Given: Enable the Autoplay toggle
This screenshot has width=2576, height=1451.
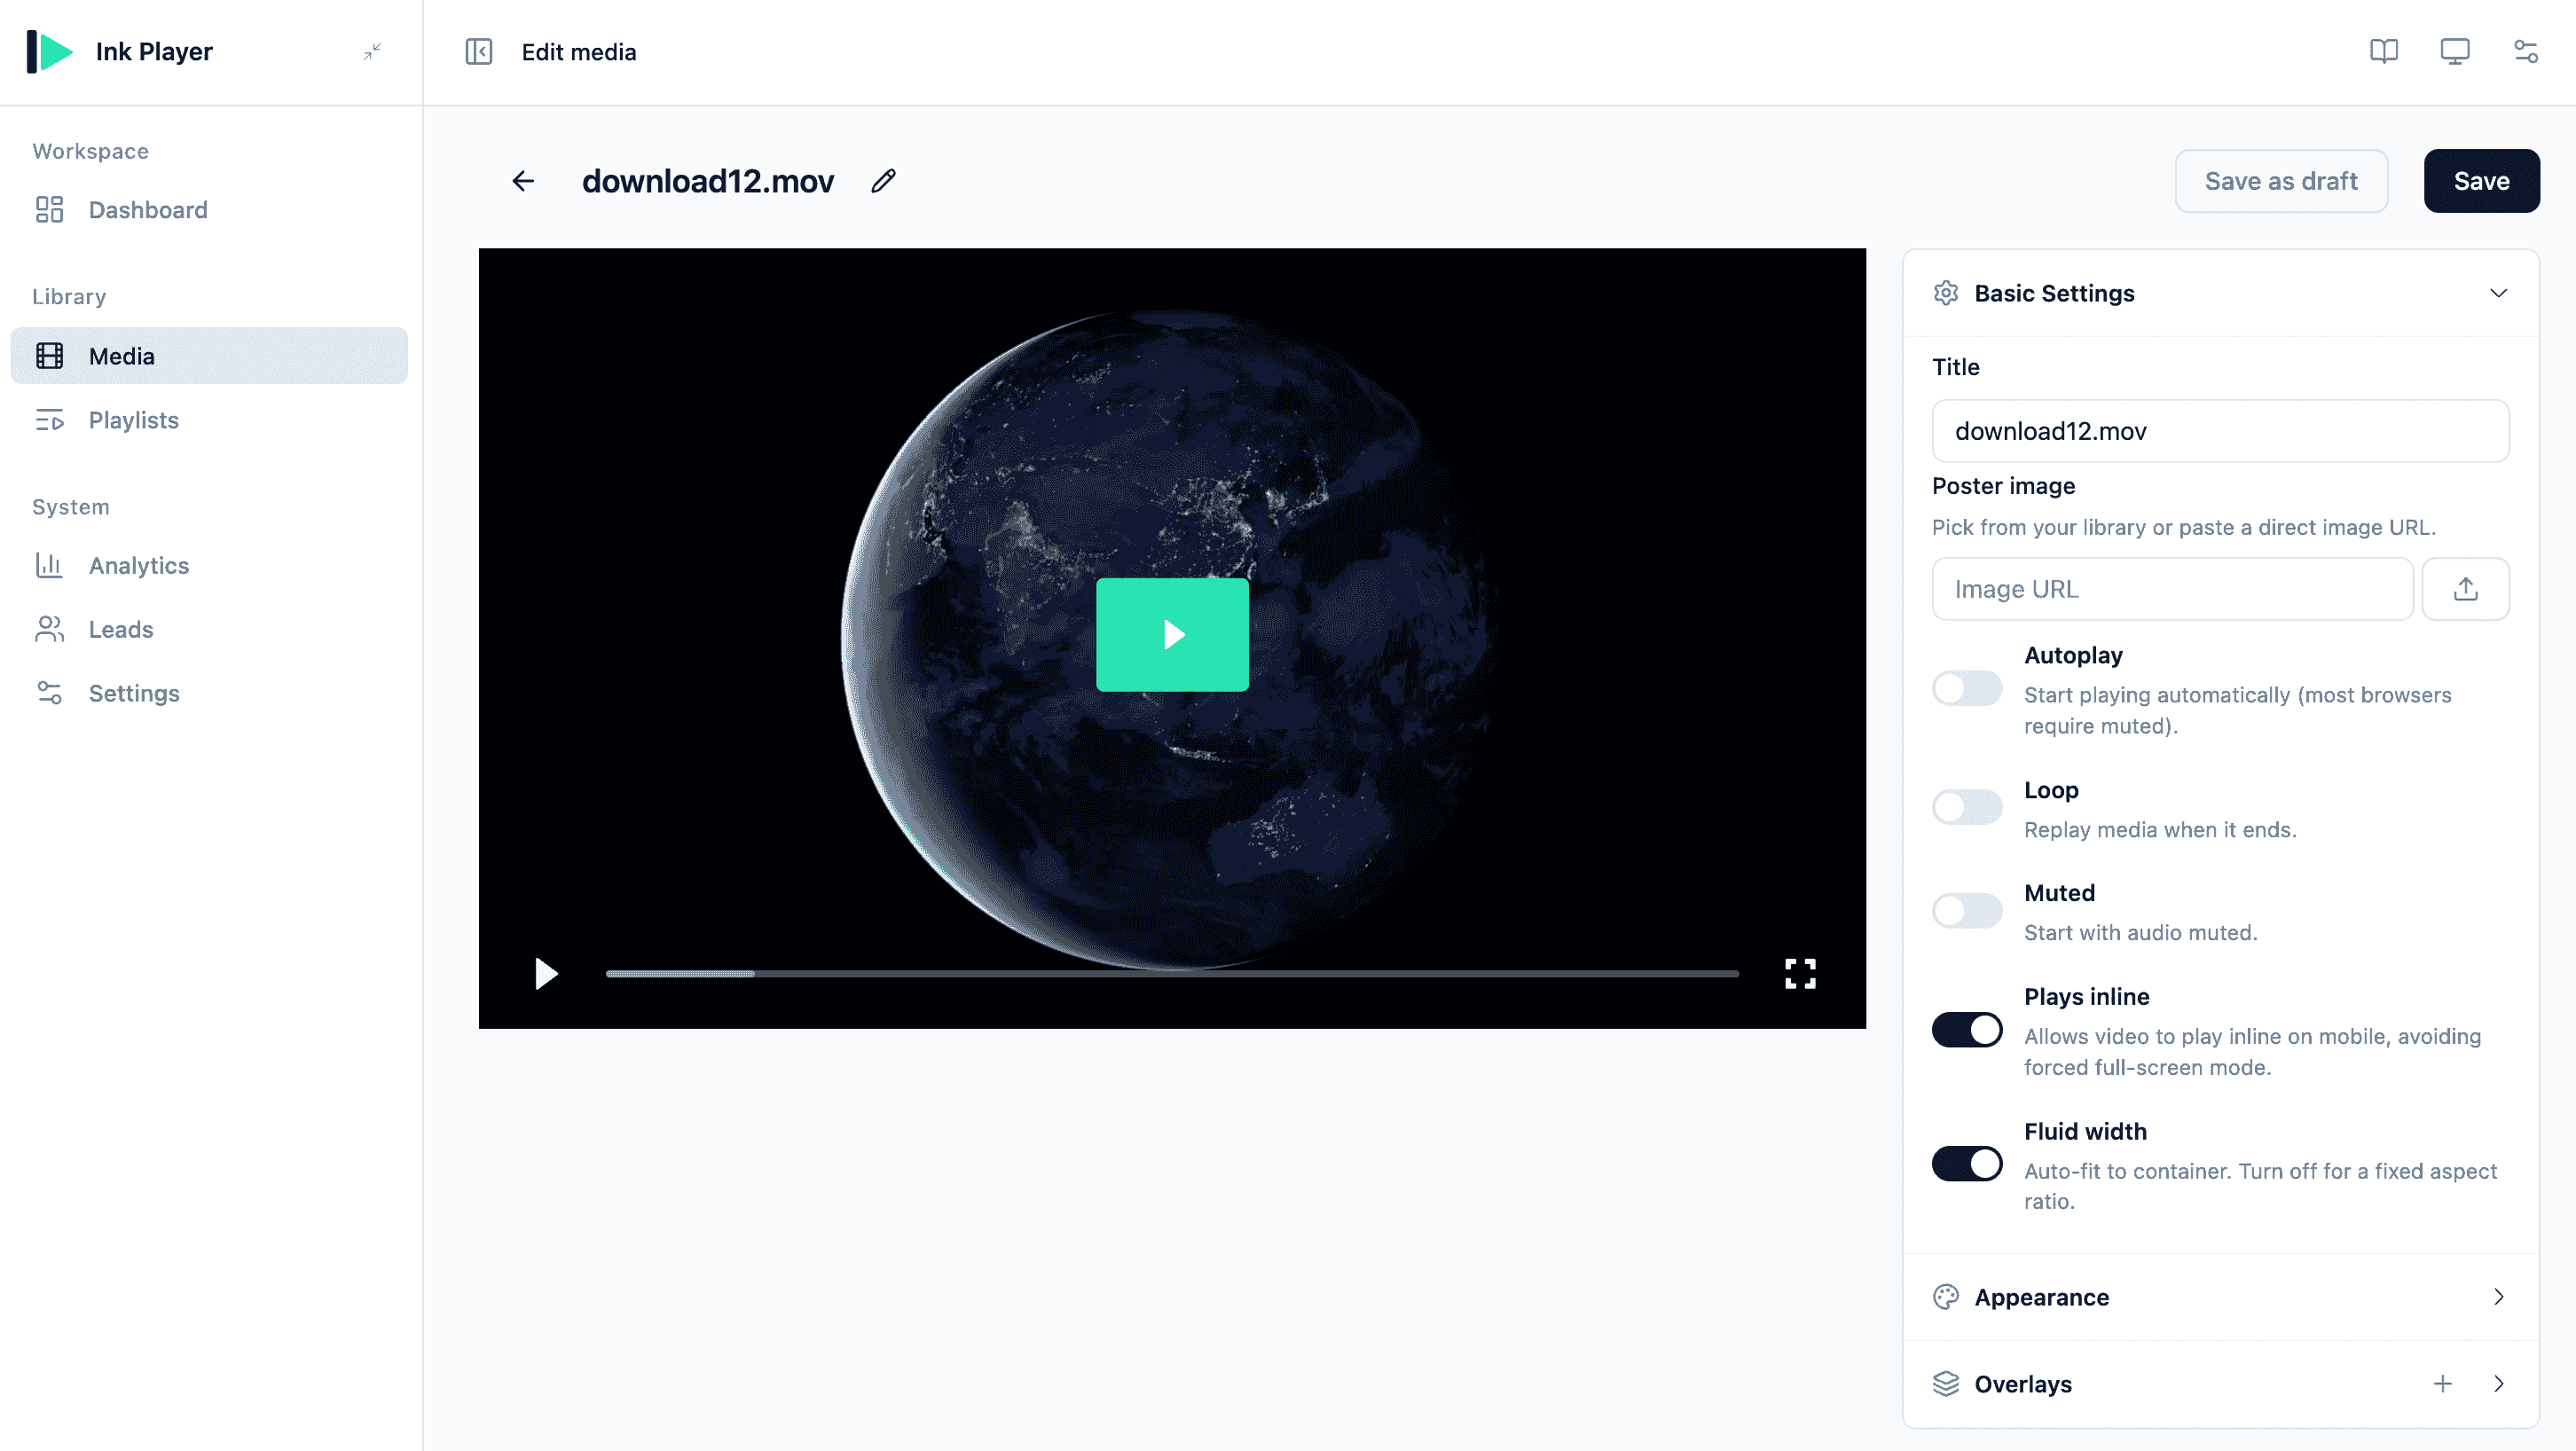Looking at the screenshot, I should [x=1967, y=689].
